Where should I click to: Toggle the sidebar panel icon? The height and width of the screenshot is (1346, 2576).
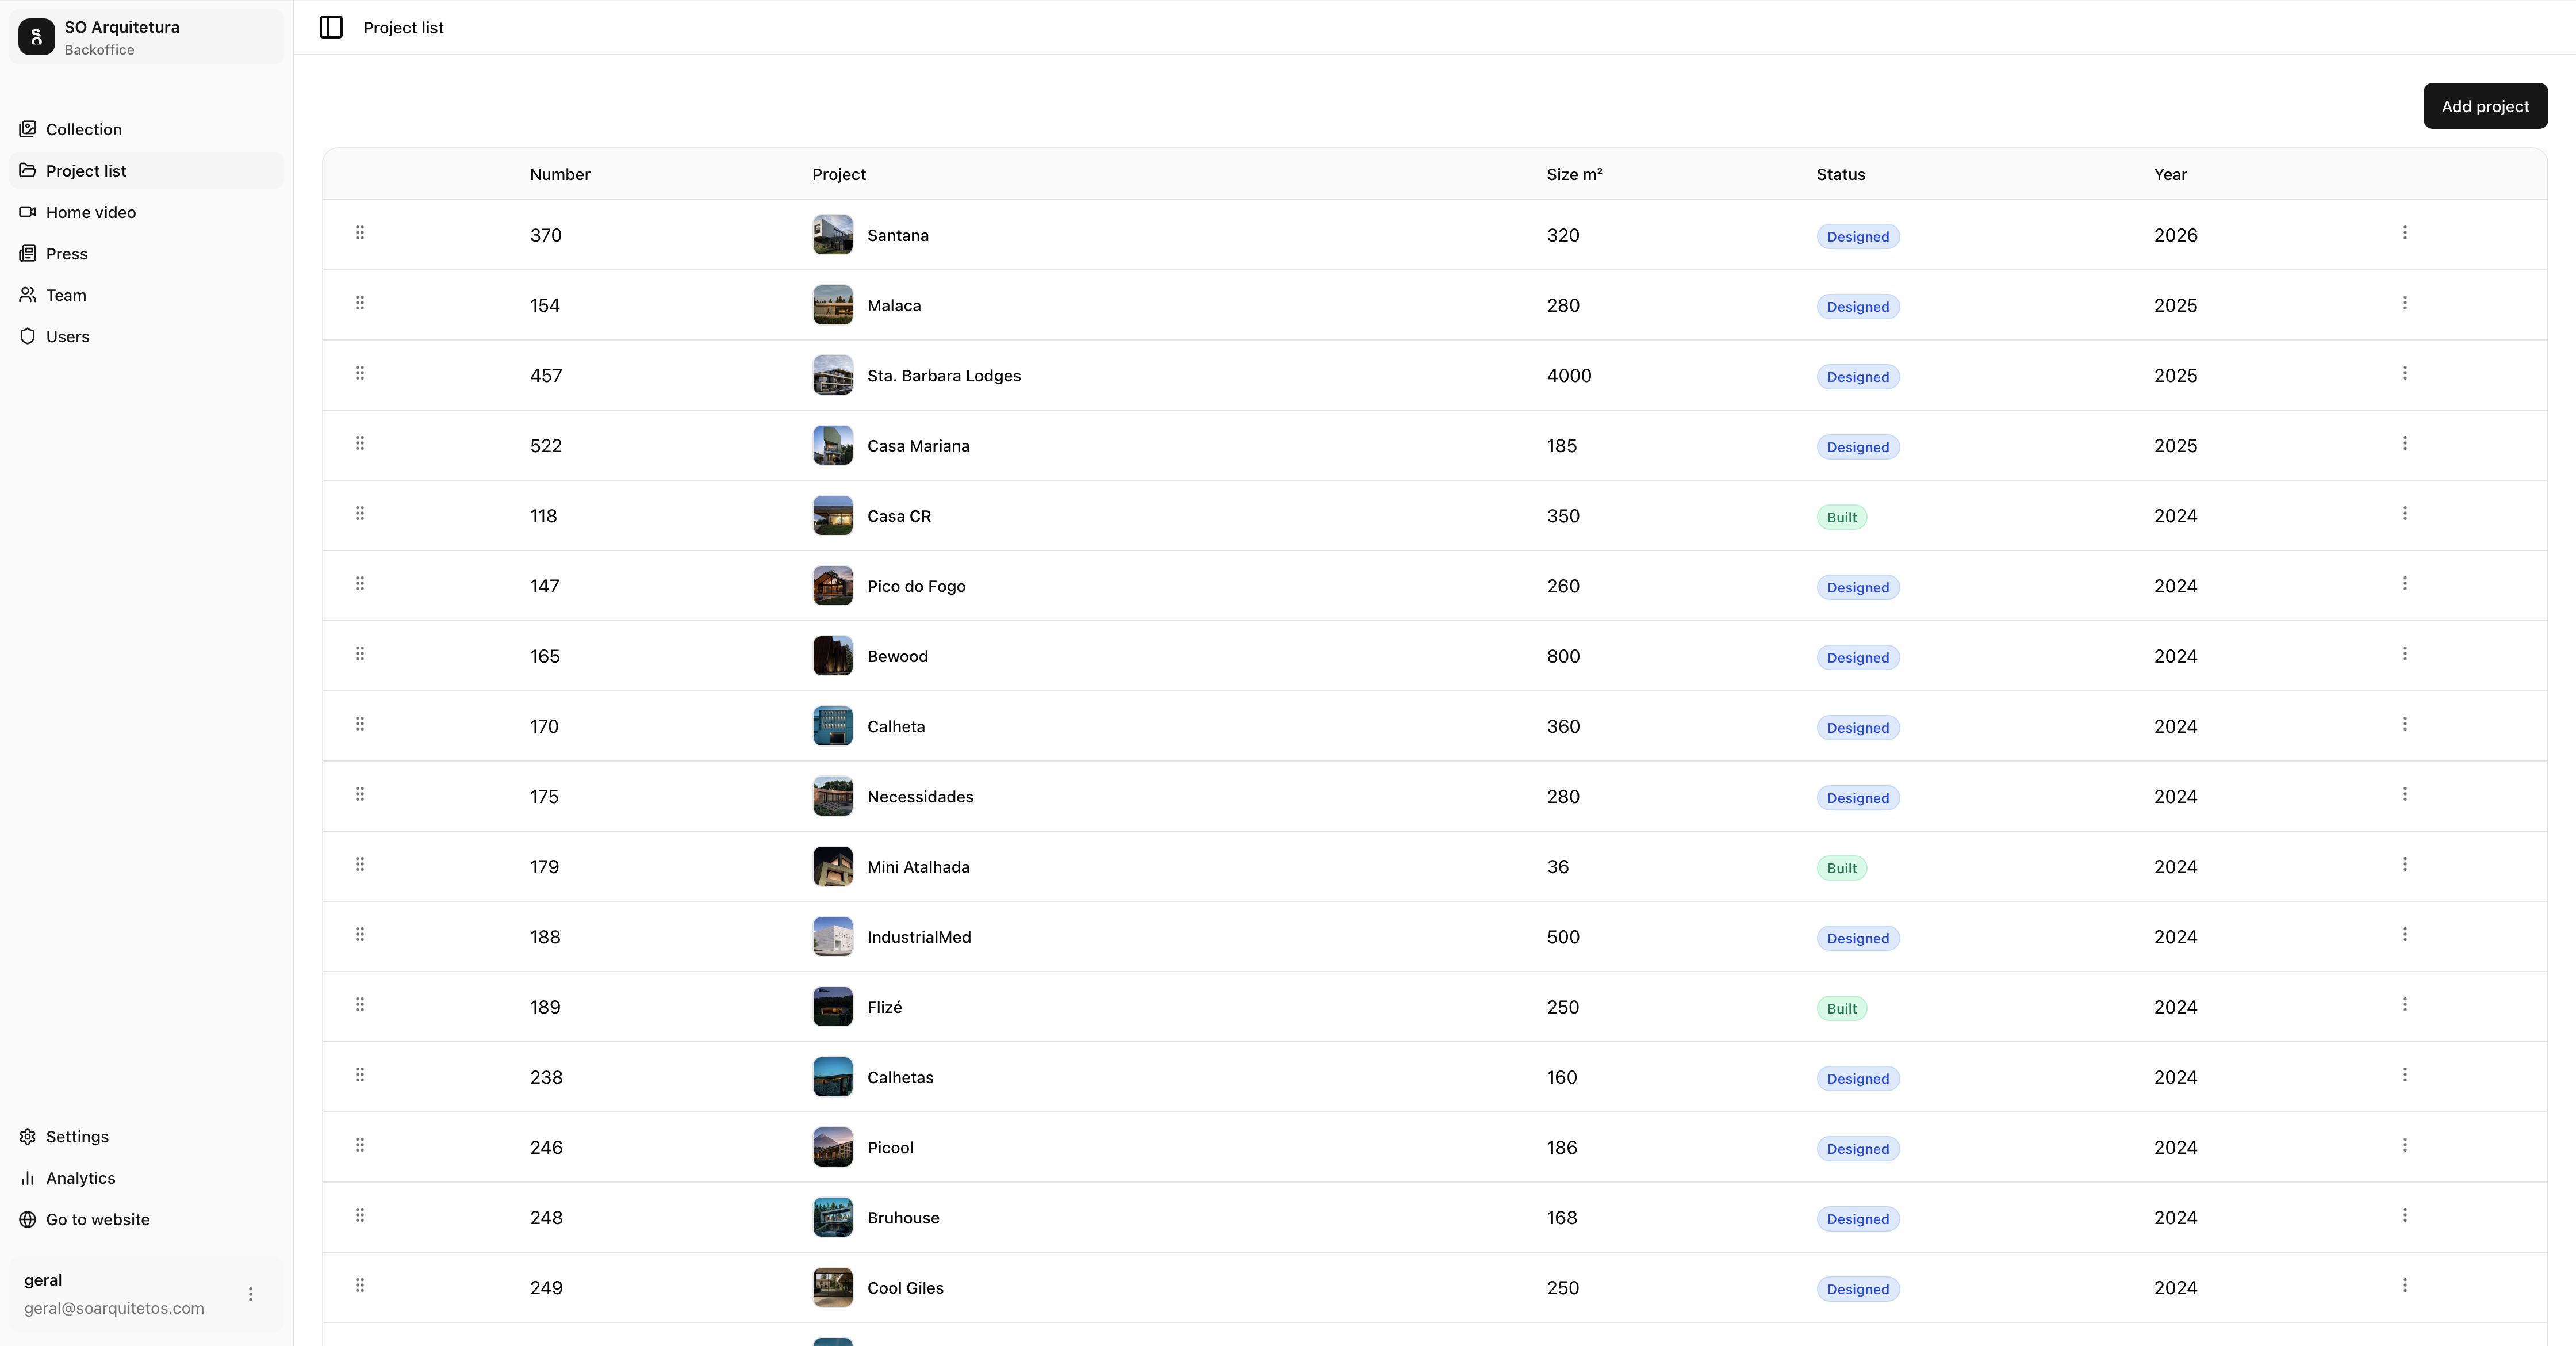tap(331, 27)
